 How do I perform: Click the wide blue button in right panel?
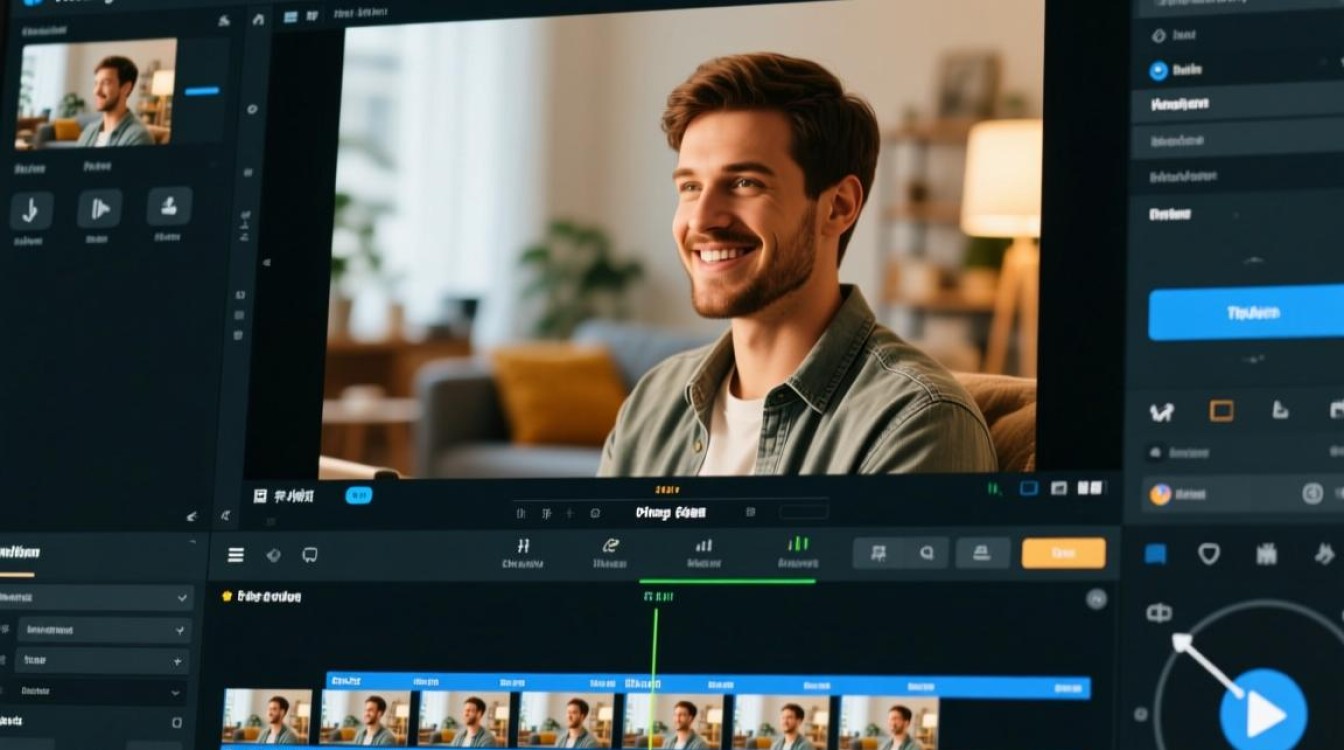pyautogui.click(x=1246, y=313)
